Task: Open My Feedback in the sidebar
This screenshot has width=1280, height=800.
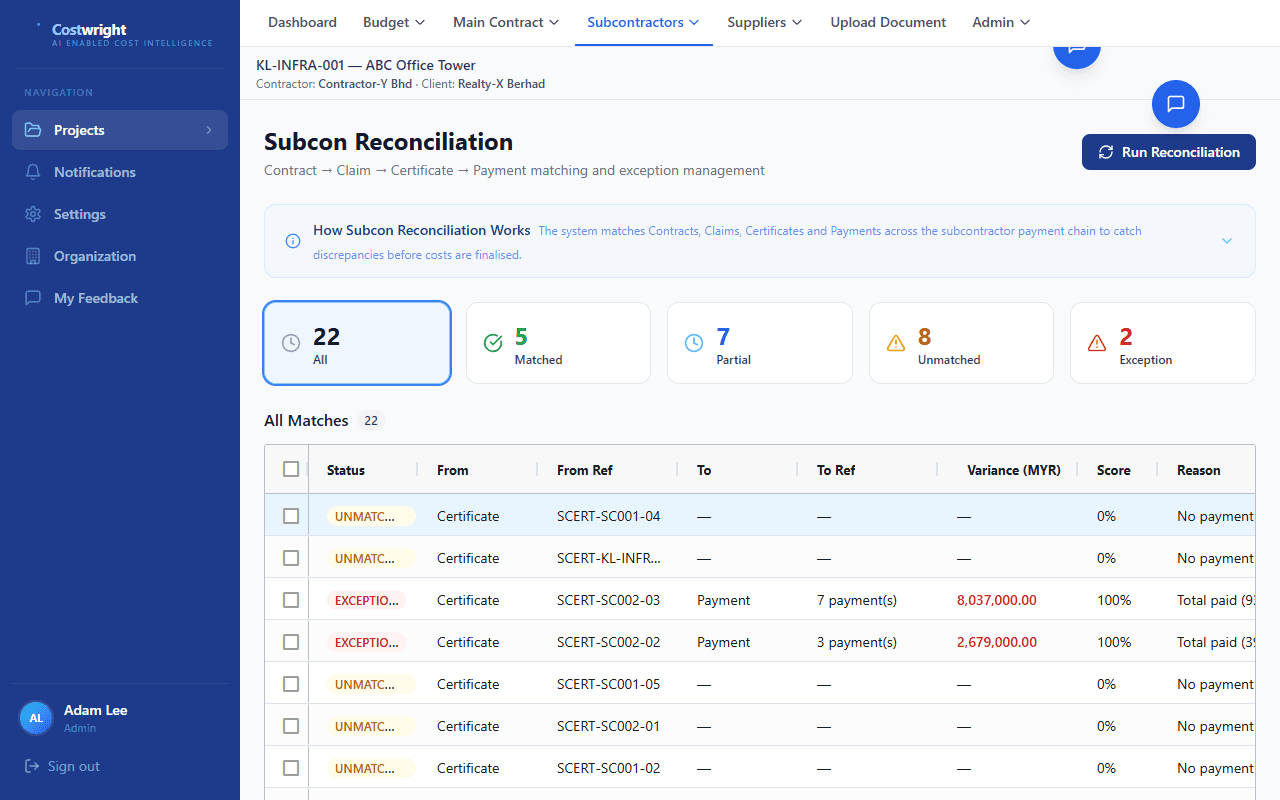Action: [x=120, y=298]
